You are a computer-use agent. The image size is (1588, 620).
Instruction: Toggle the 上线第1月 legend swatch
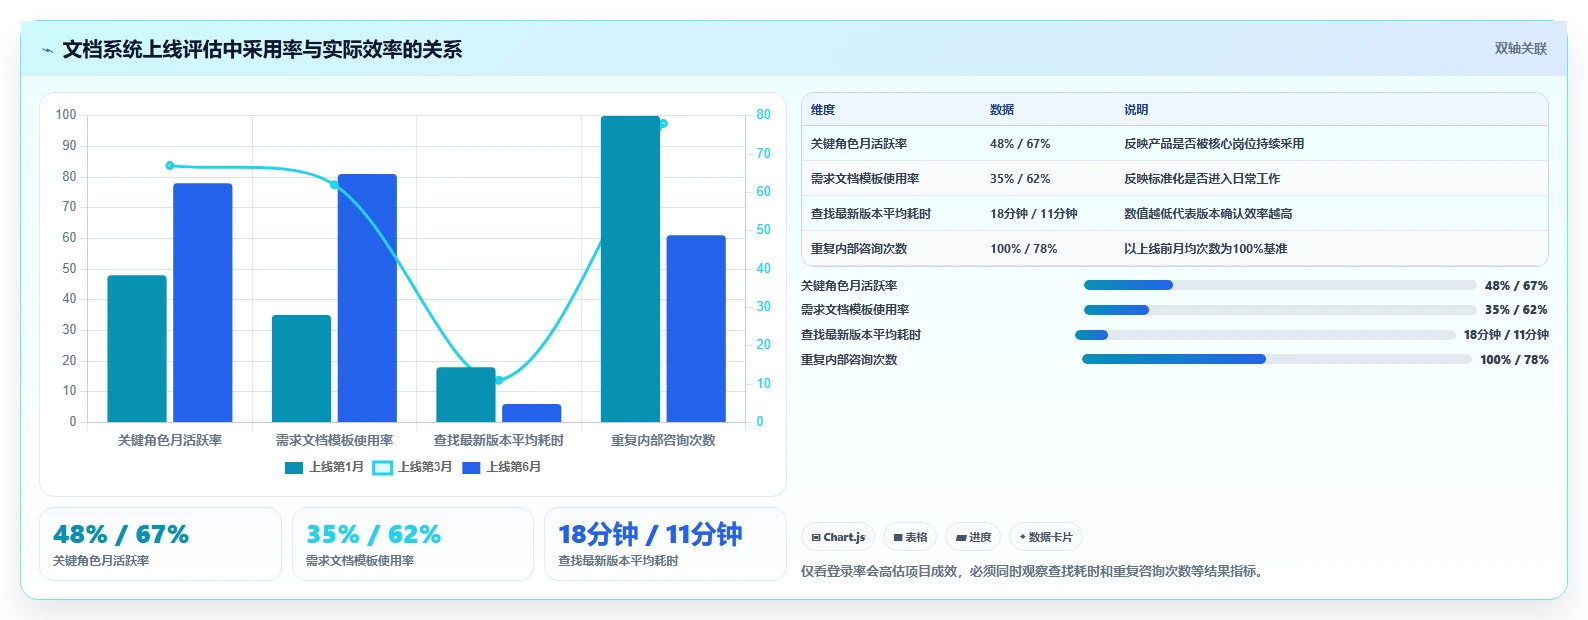[294, 467]
